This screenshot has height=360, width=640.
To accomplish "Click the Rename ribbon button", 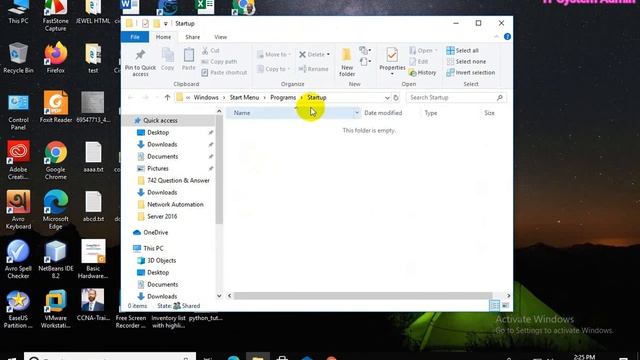I will 313,69.
